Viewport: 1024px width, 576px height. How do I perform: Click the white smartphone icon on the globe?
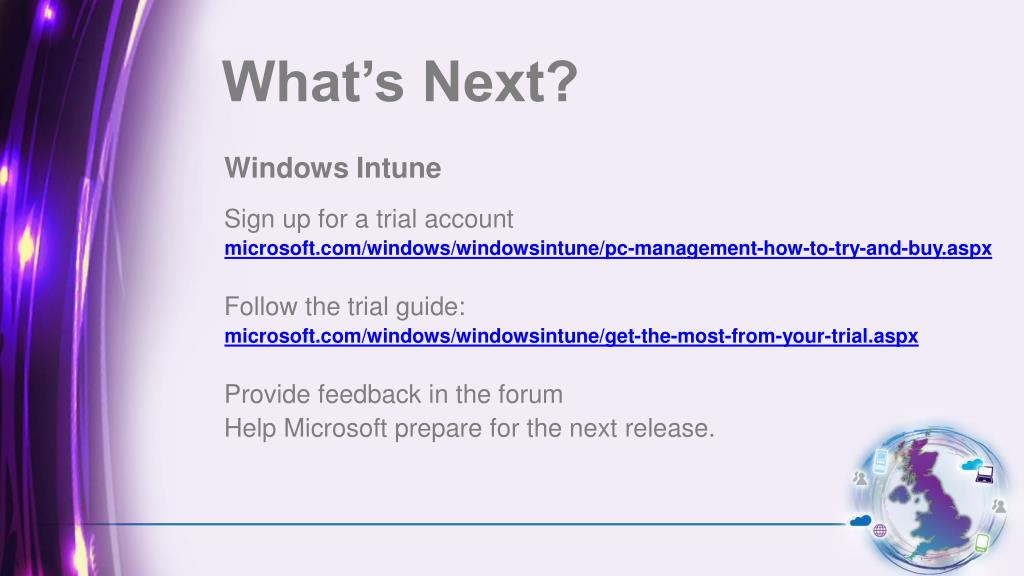[x=880, y=460]
